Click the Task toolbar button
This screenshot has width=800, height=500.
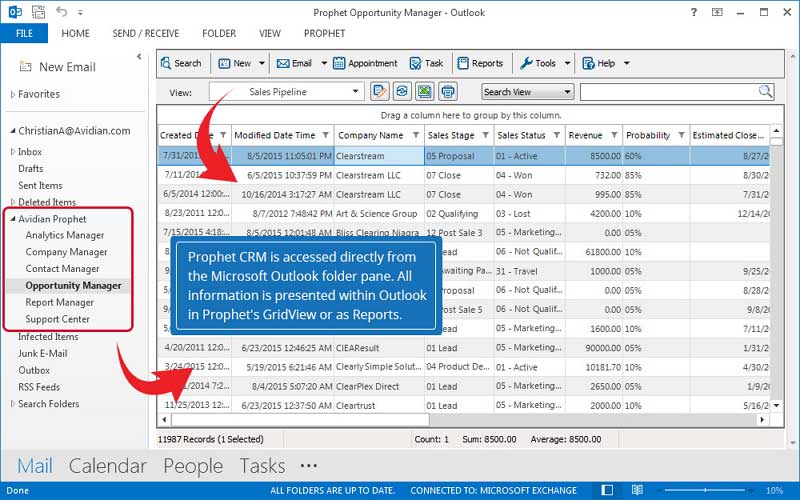[427, 63]
